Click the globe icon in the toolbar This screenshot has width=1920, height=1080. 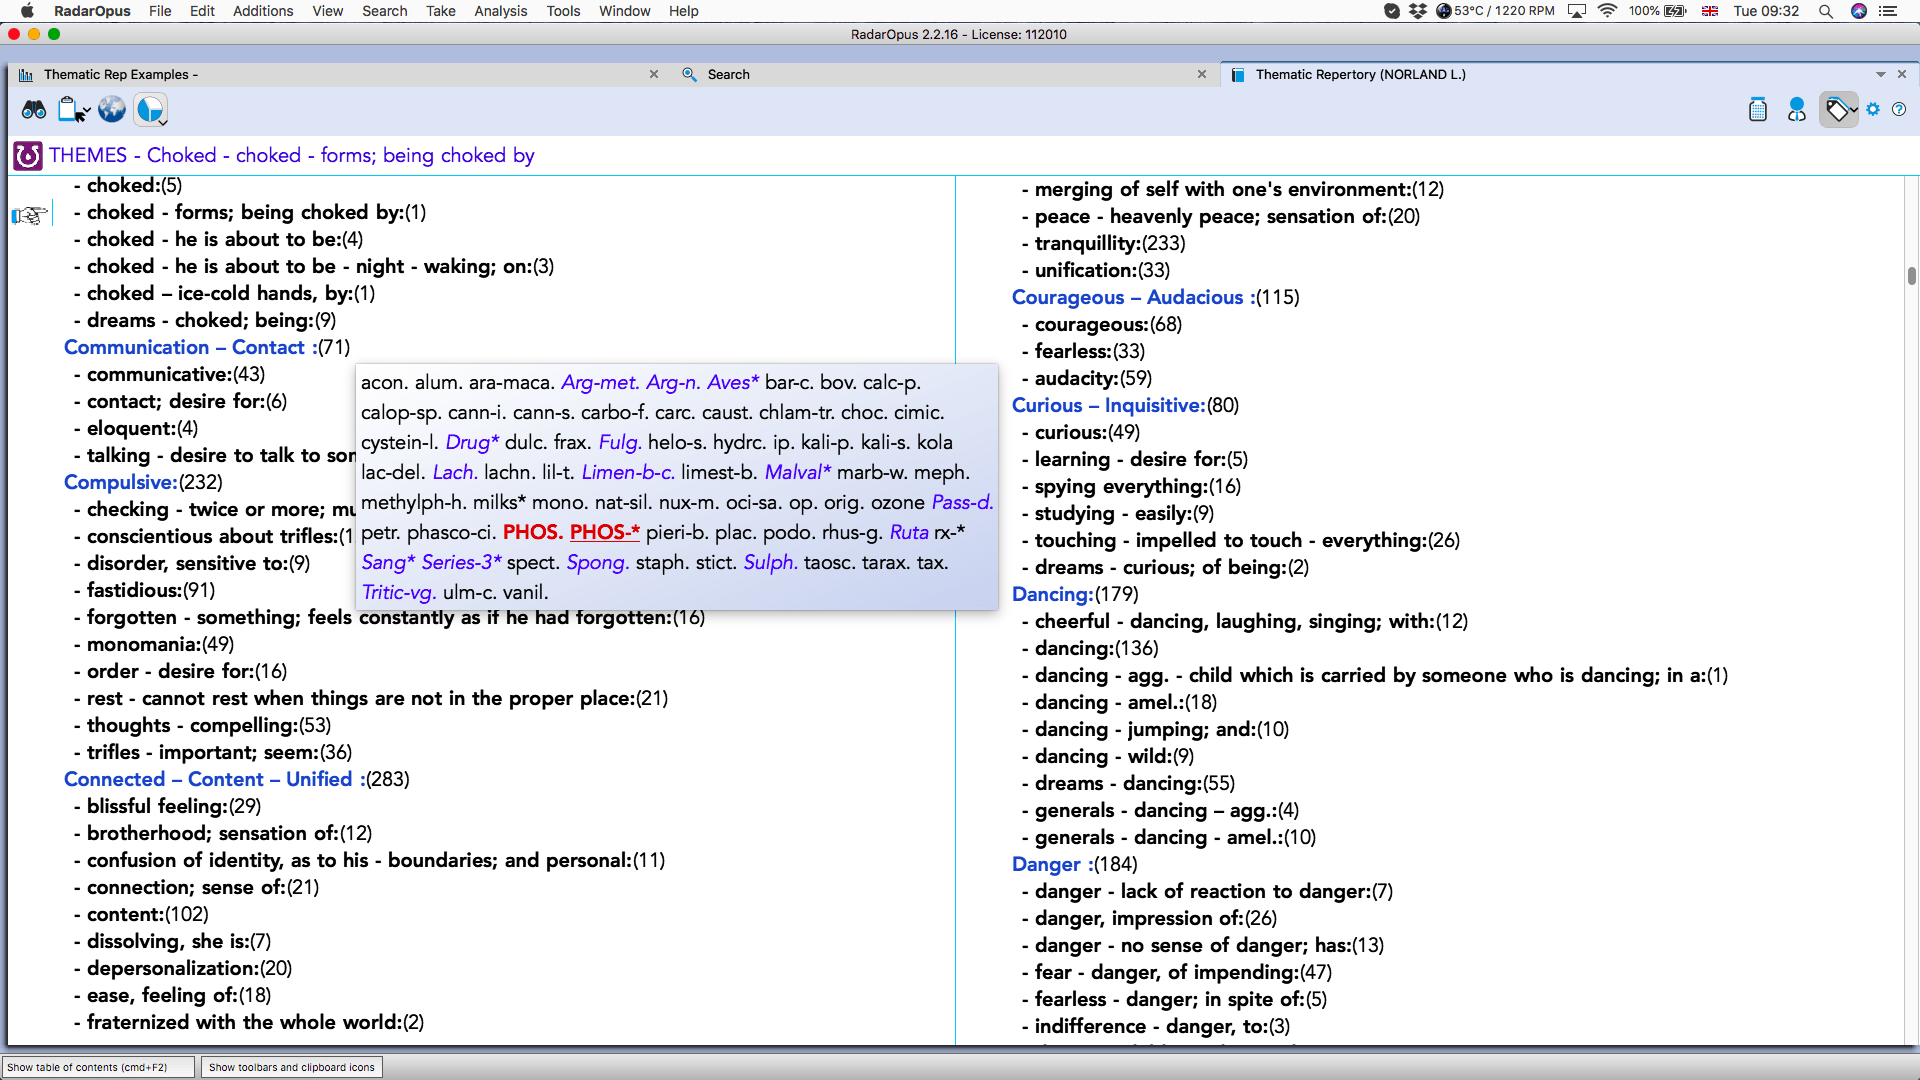point(112,110)
